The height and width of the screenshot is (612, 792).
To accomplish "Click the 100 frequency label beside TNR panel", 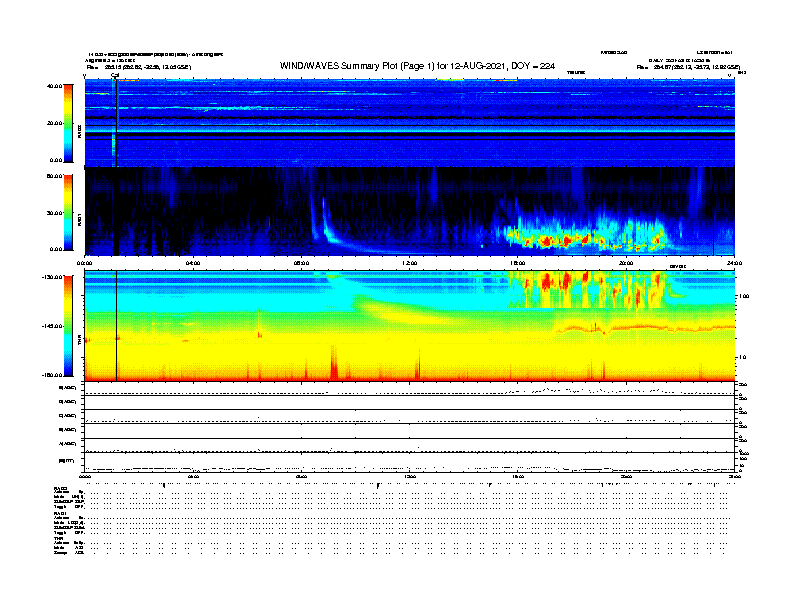I will pyautogui.click(x=744, y=296).
